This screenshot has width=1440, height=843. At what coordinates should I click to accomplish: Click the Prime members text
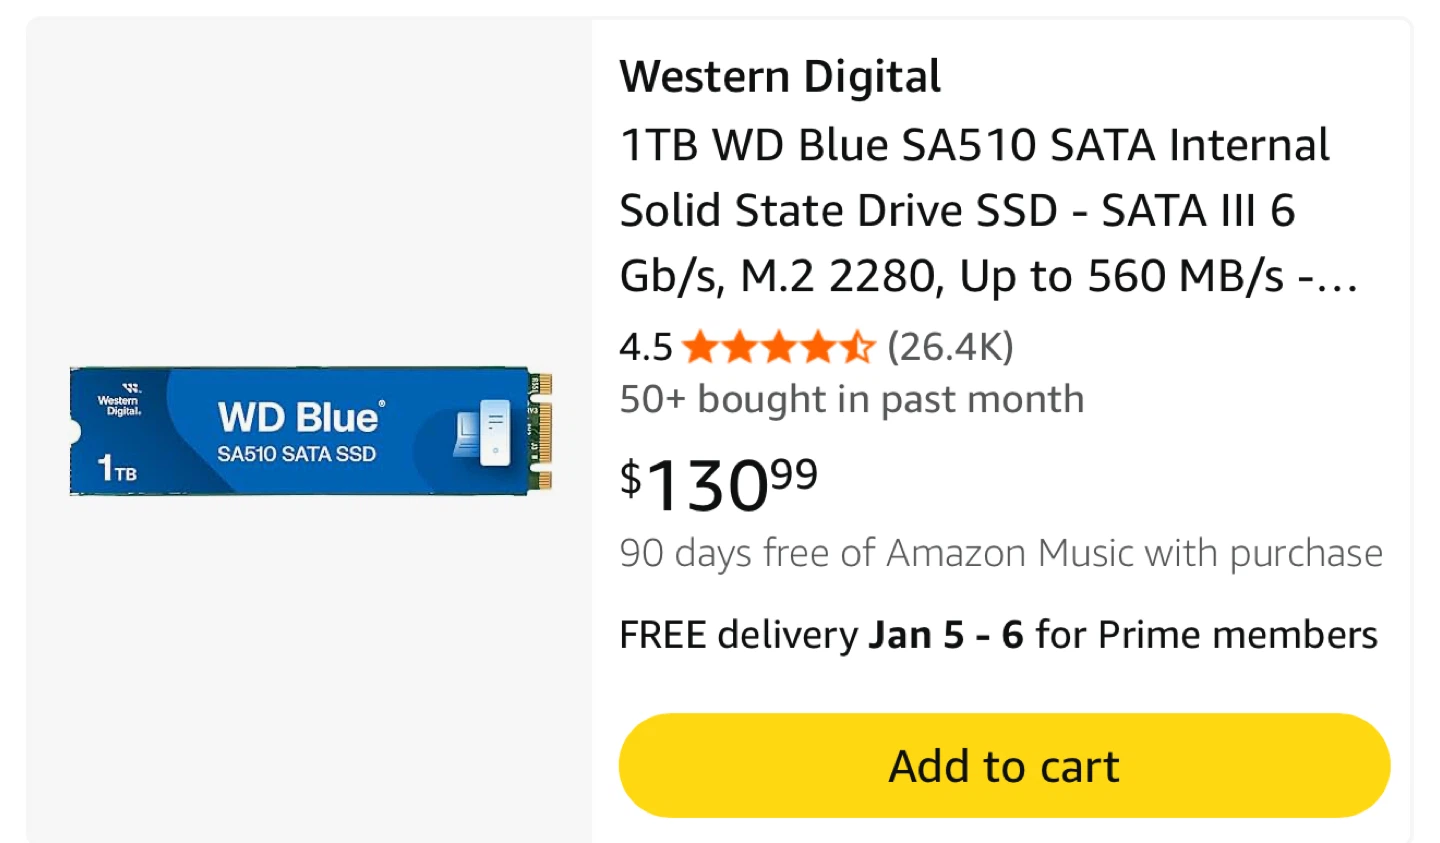pos(1237,635)
